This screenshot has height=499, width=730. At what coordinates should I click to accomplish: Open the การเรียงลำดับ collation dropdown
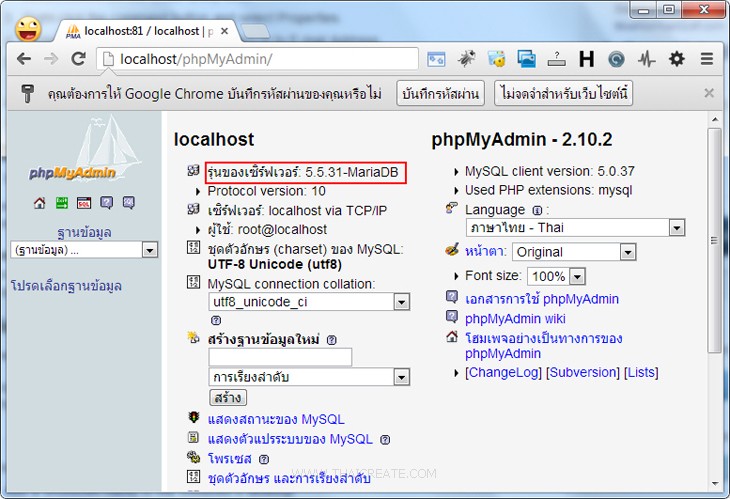(x=309, y=377)
